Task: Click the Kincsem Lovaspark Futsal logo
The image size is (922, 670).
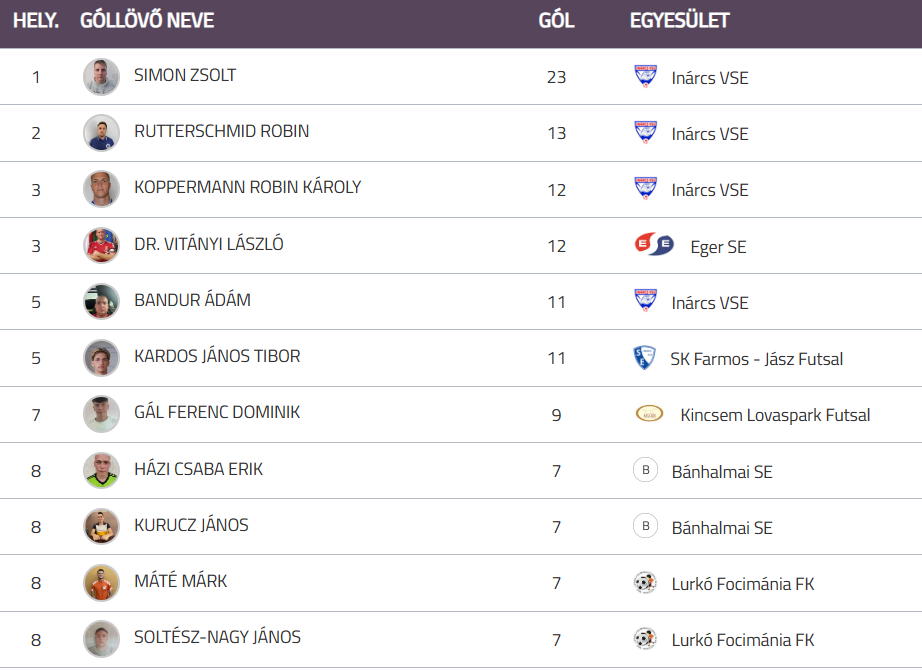Action: click(649, 414)
